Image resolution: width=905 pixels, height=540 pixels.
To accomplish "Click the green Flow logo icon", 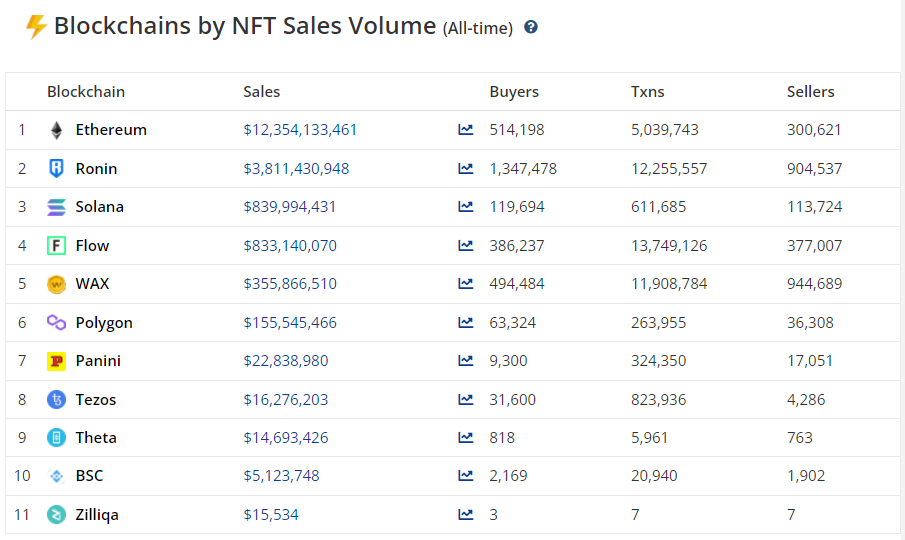I will 56,246.
